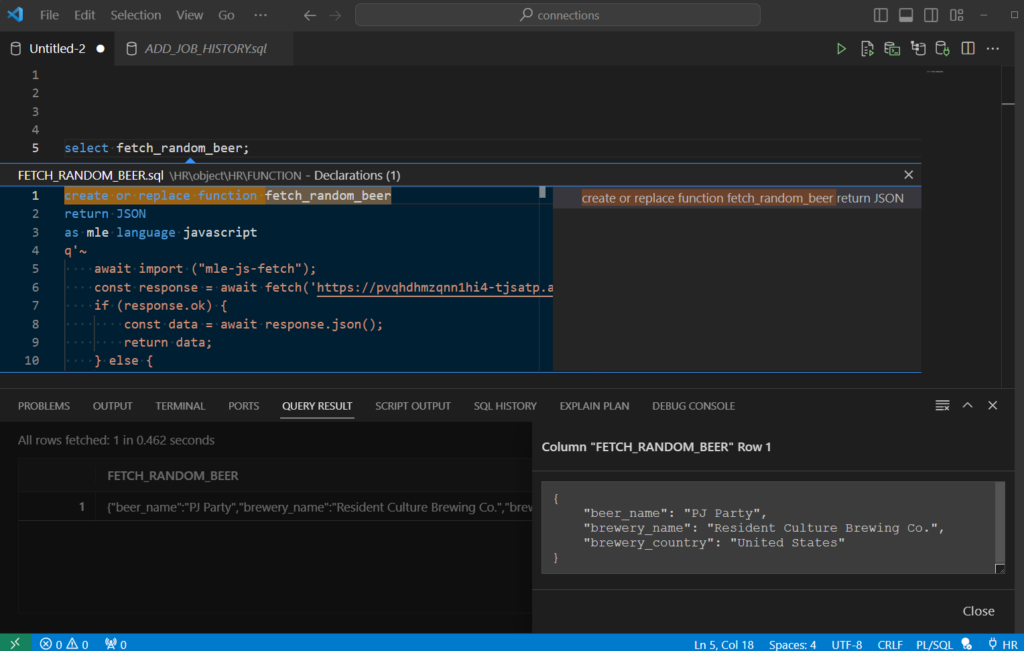The height and width of the screenshot is (651, 1024).
Task: Click the Explain Plan tree database icon
Action: click(x=917, y=48)
